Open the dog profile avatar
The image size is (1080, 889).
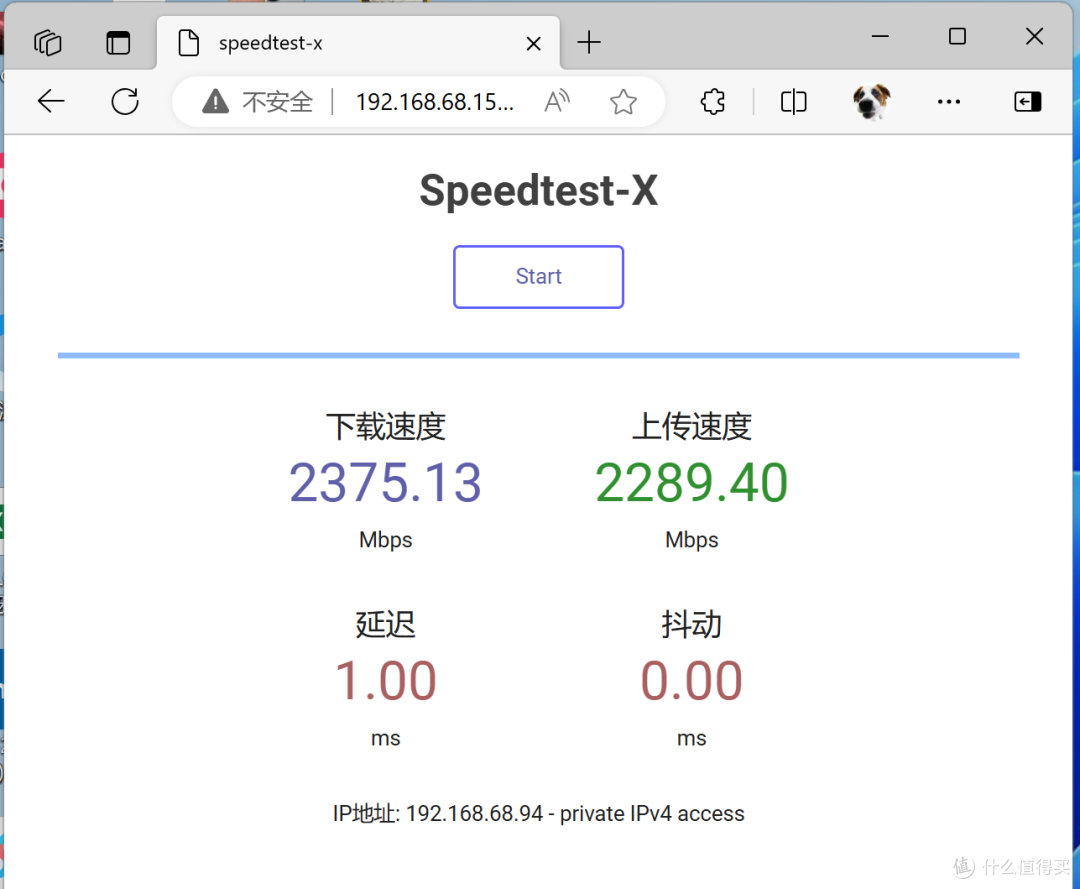tap(871, 101)
